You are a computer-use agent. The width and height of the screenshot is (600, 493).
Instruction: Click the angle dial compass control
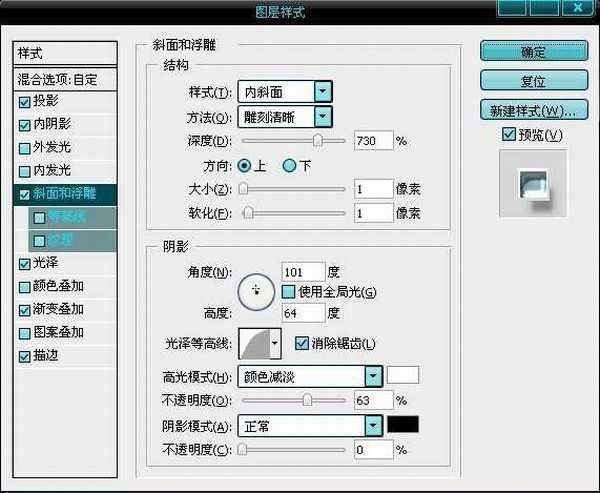pos(257,290)
